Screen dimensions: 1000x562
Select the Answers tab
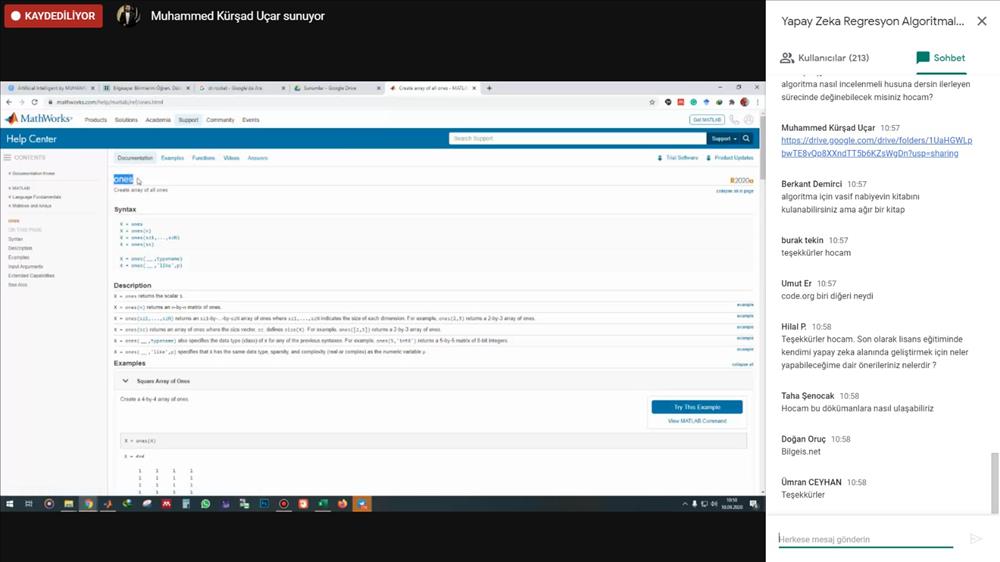[x=258, y=158]
